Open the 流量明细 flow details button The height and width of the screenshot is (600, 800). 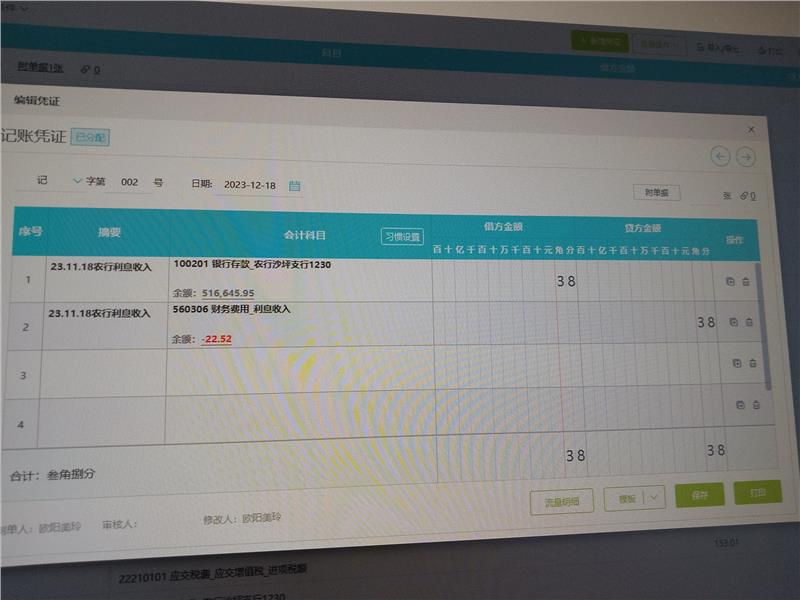click(x=562, y=501)
